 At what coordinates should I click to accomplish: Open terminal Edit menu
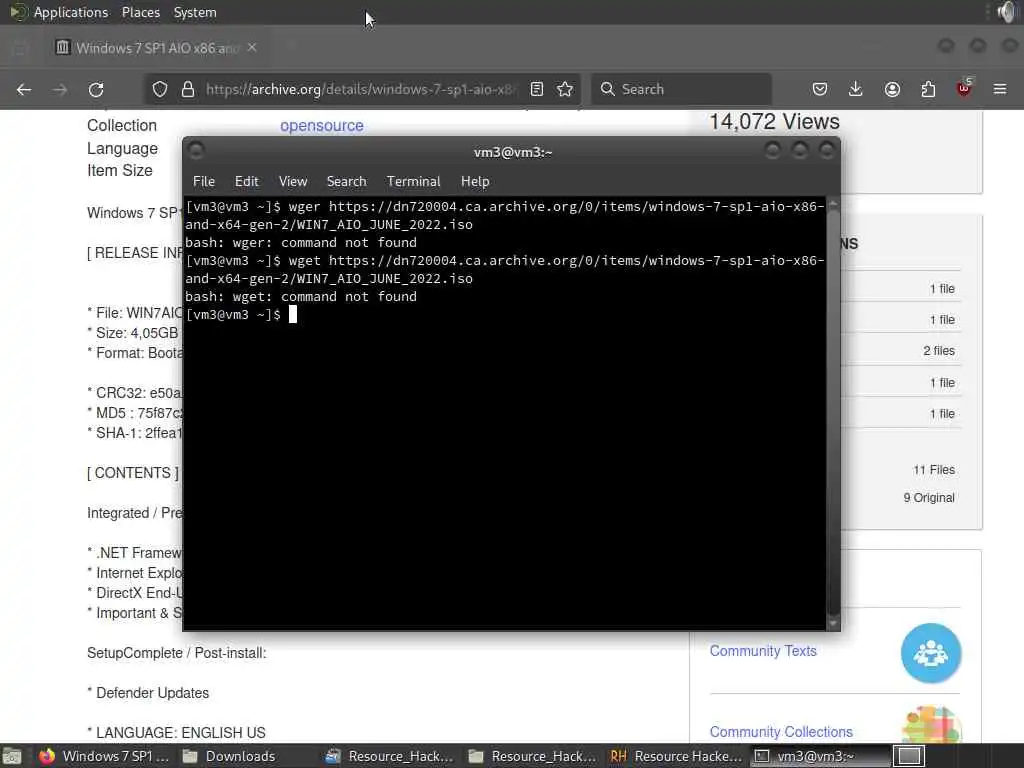(x=247, y=182)
